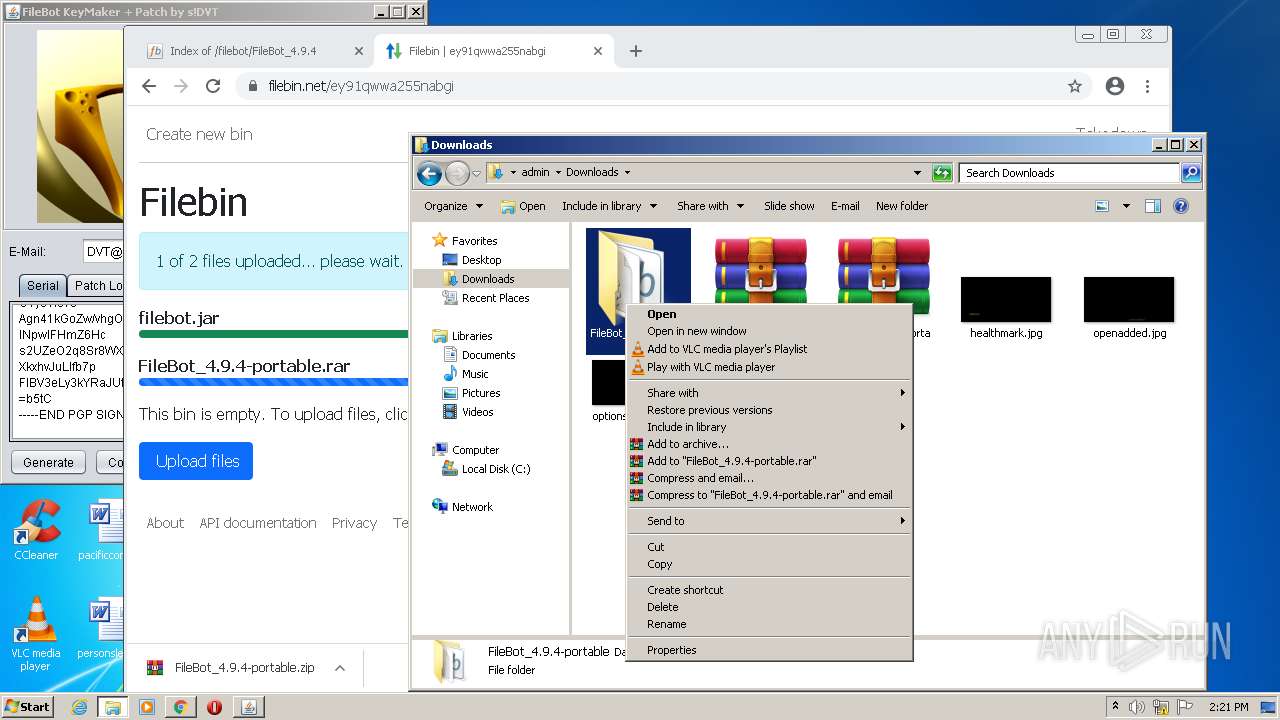Open Local Disk (C:) in navigation pane
The width and height of the screenshot is (1280, 720).
click(x=496, y=469)
